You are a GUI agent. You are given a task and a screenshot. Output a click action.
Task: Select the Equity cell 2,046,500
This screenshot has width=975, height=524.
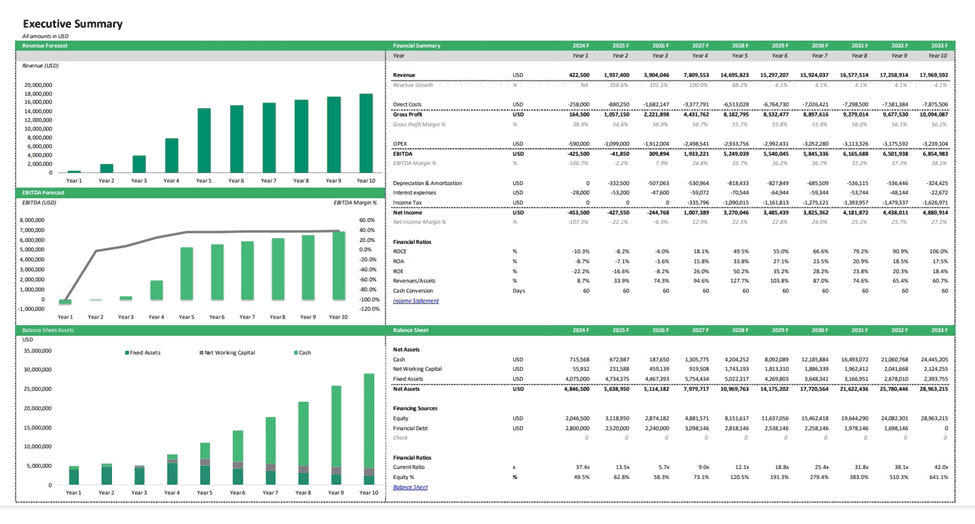pyautogui.click(x=578, y=418)
